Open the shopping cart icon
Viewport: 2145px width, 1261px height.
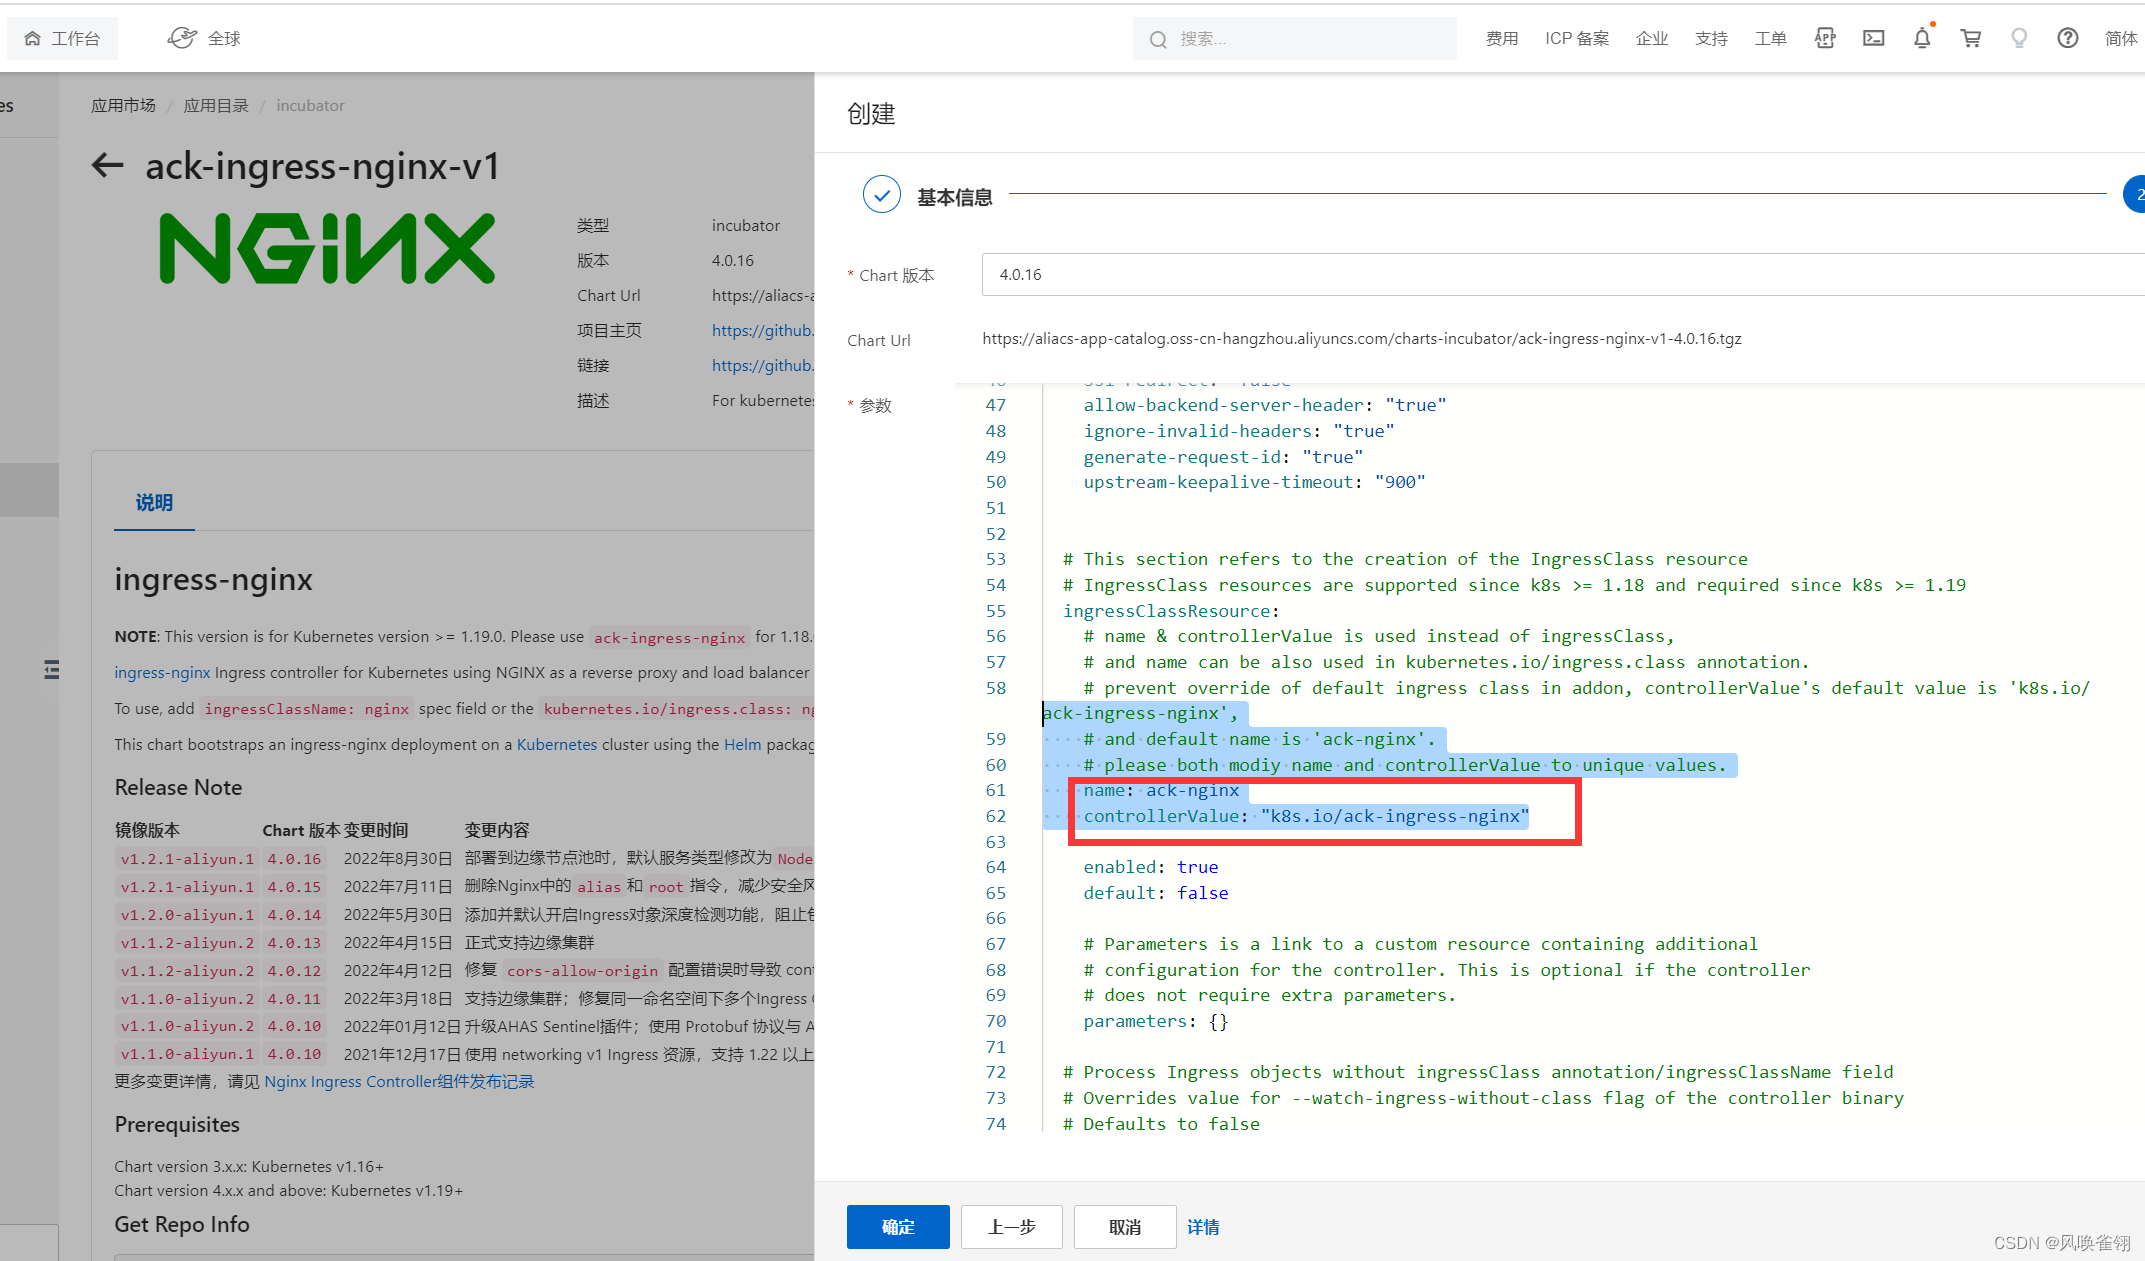pos(1971,38)
